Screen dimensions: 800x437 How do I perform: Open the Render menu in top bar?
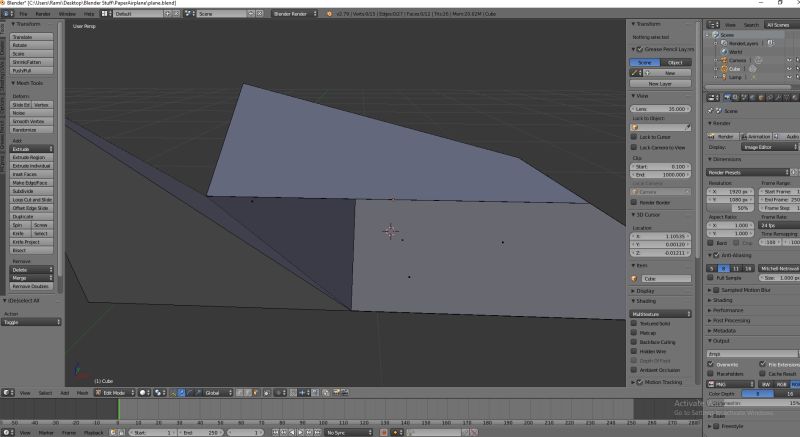point(43,14)
